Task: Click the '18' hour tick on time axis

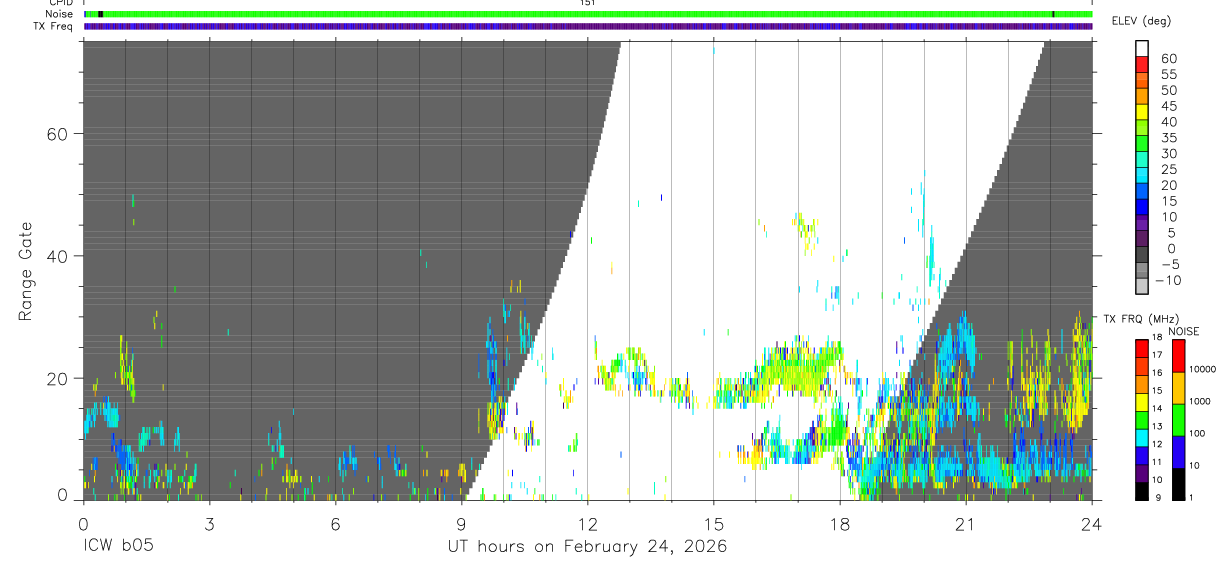Action: coord(839,524)
